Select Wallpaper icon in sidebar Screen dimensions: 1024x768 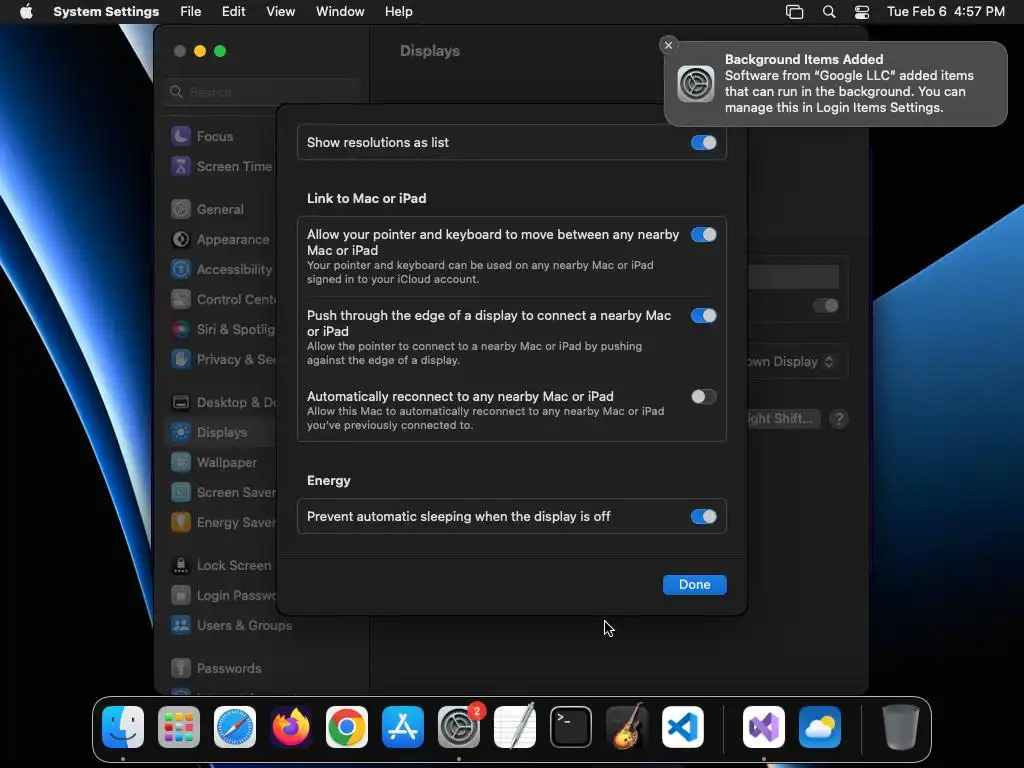pos(181,462)
